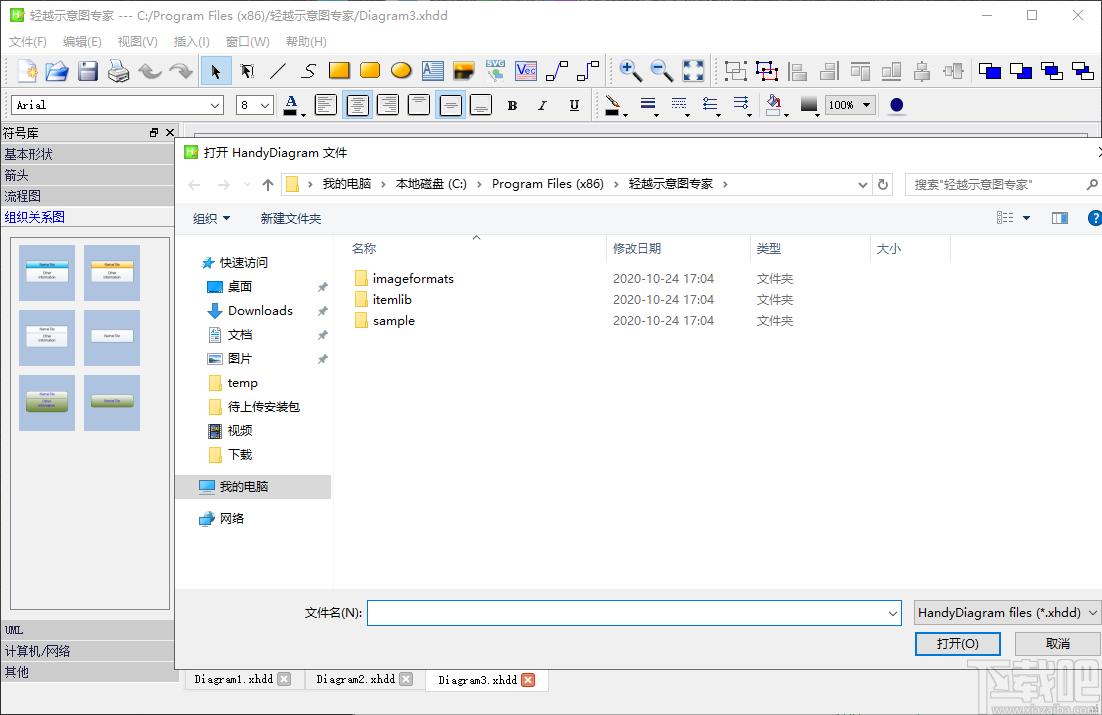Toggle italic text formatting
The image size is (1102, 715).
[x=543, y=105]
